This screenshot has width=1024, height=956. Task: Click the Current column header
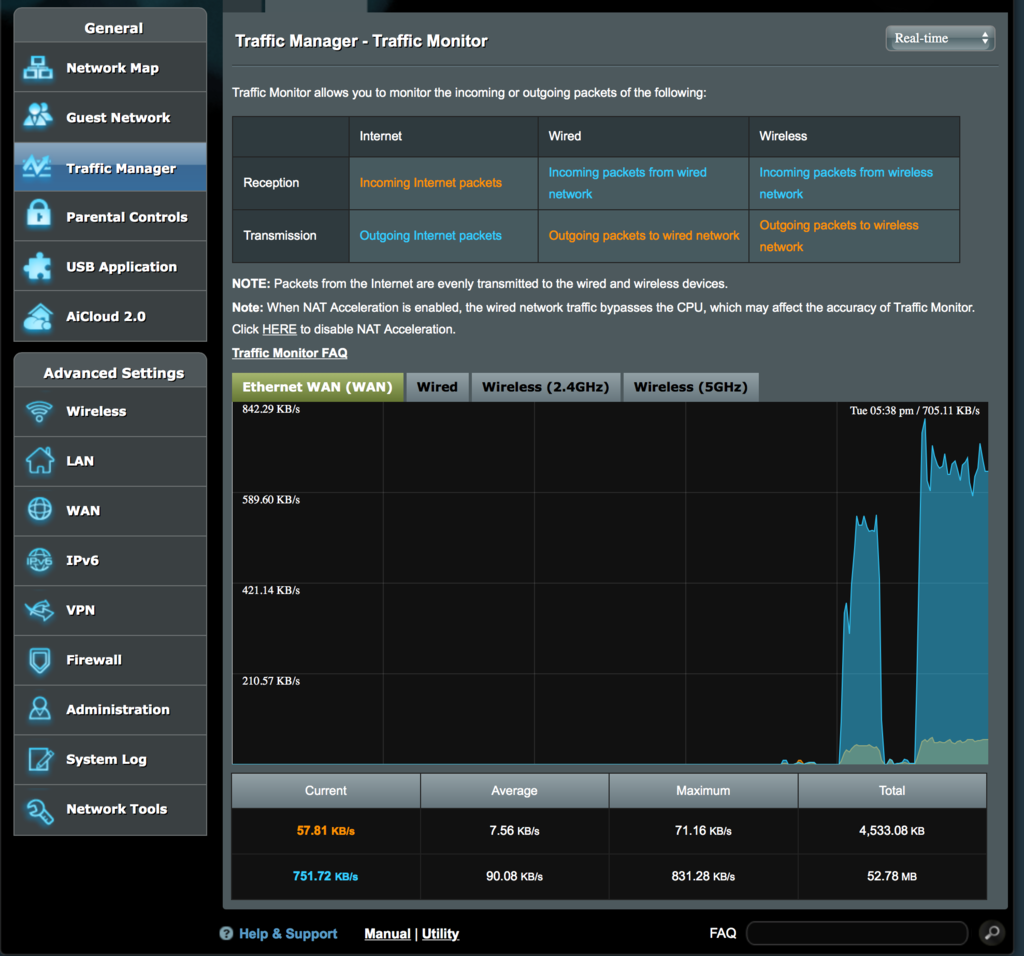pos(325,791)
